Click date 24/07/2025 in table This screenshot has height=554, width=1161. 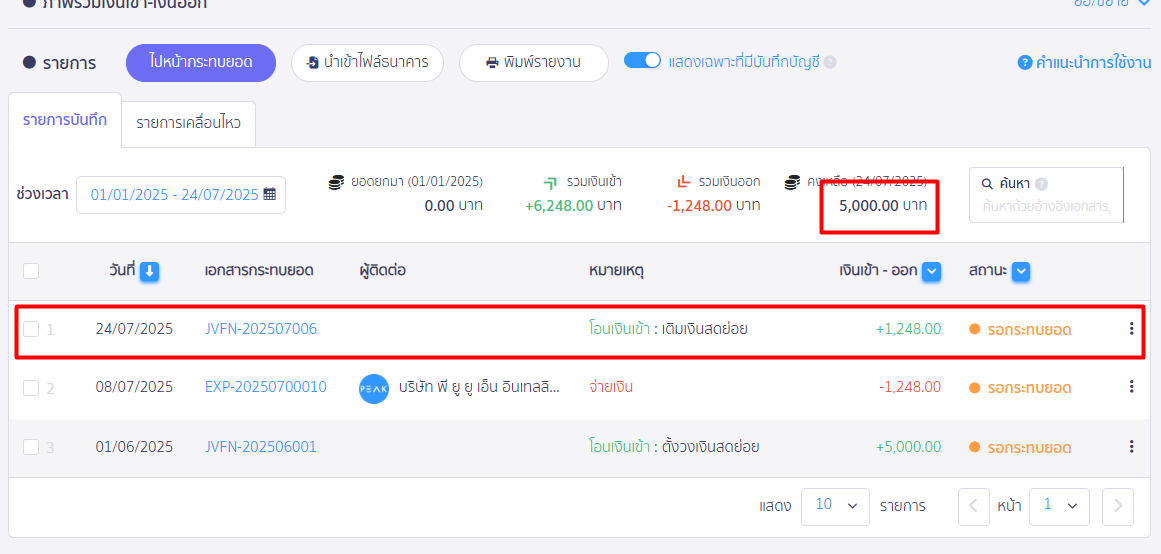[x=134, y=329]
